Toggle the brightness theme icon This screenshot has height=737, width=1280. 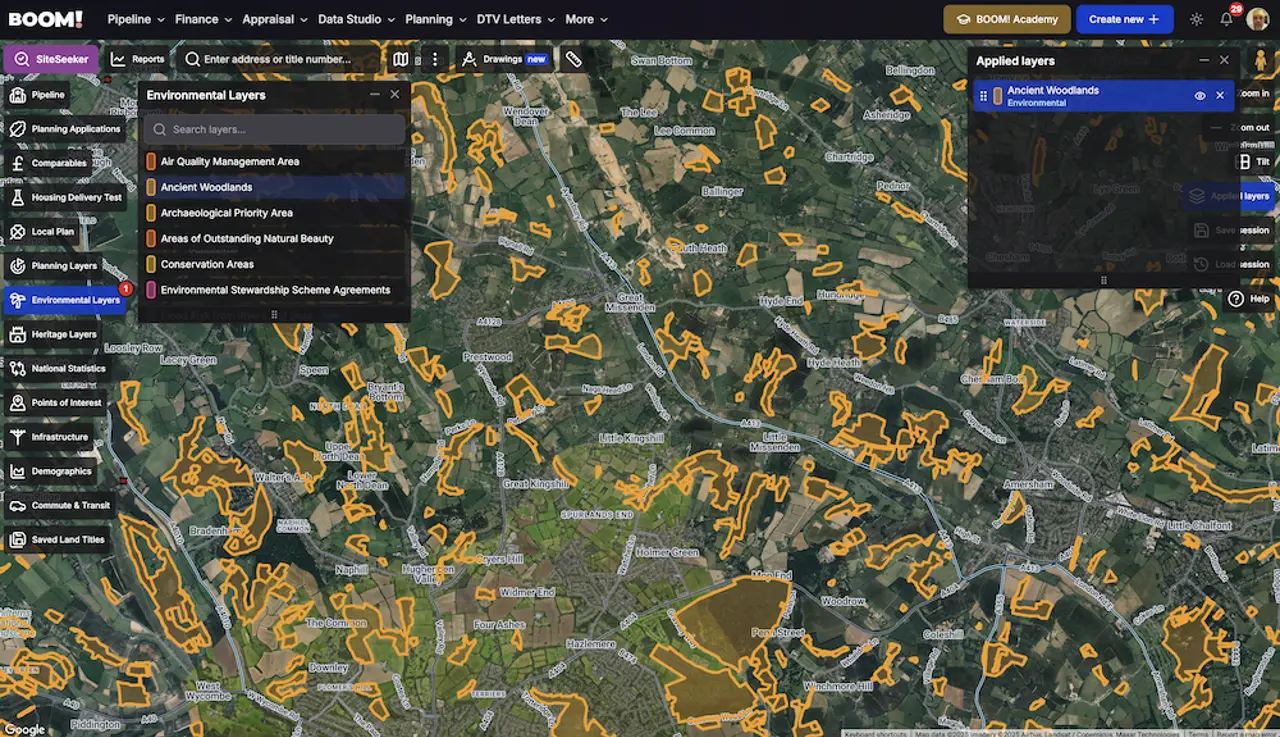[1196, 19]
